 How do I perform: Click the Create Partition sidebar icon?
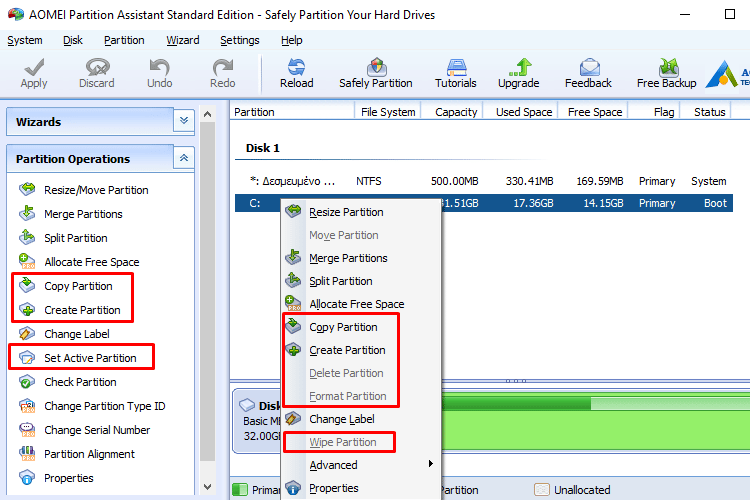(x=27, y=310)
